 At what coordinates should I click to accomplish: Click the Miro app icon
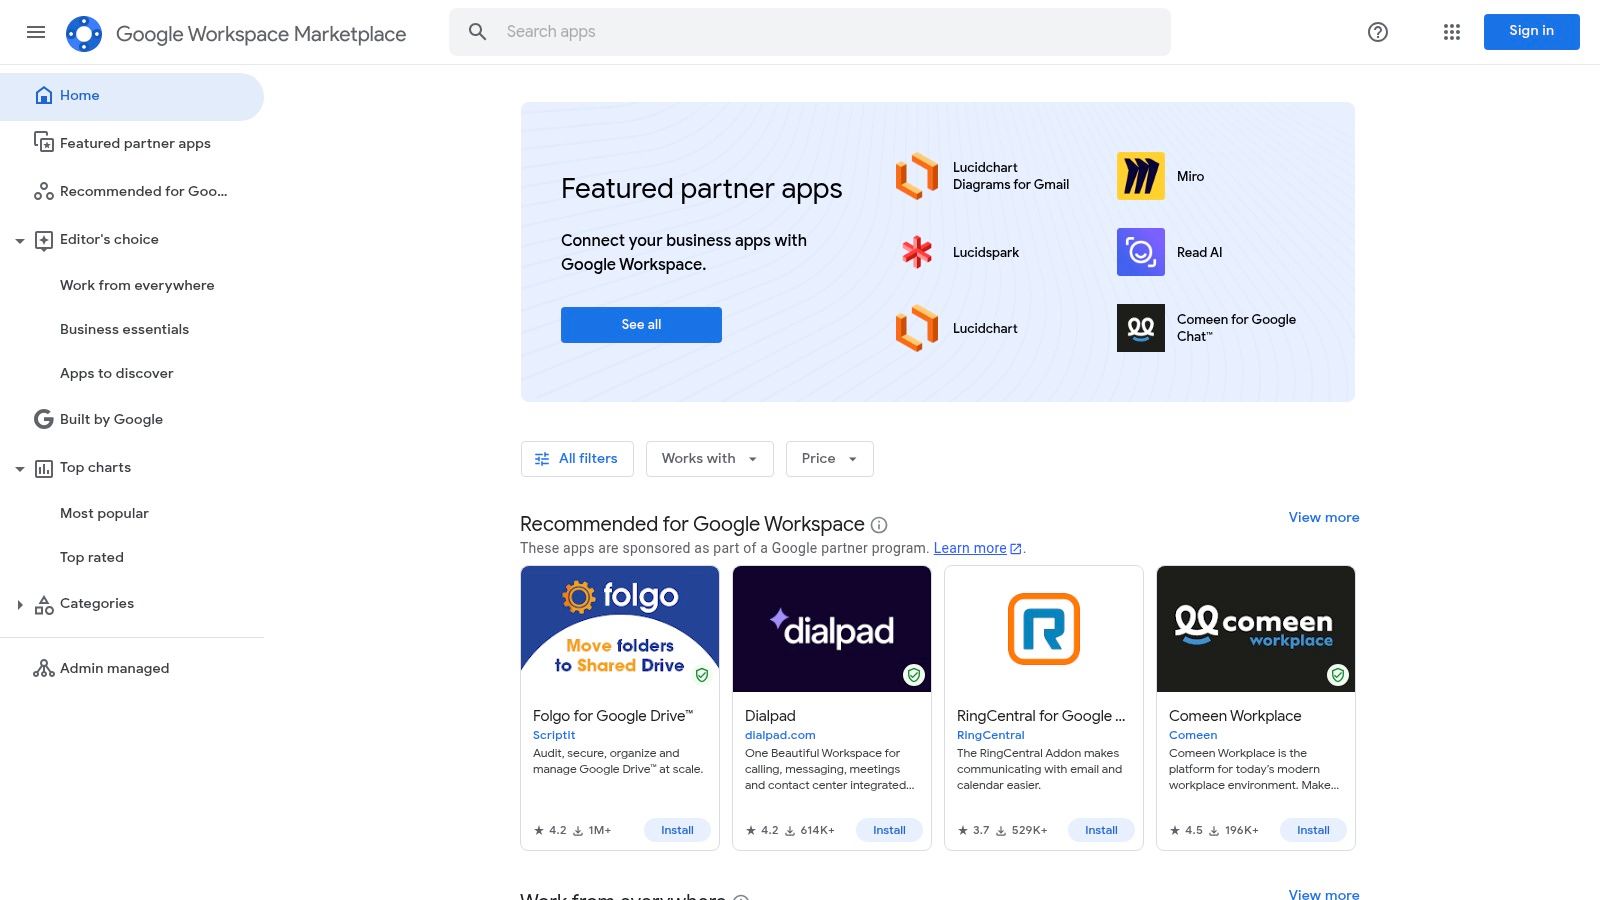1141,176
